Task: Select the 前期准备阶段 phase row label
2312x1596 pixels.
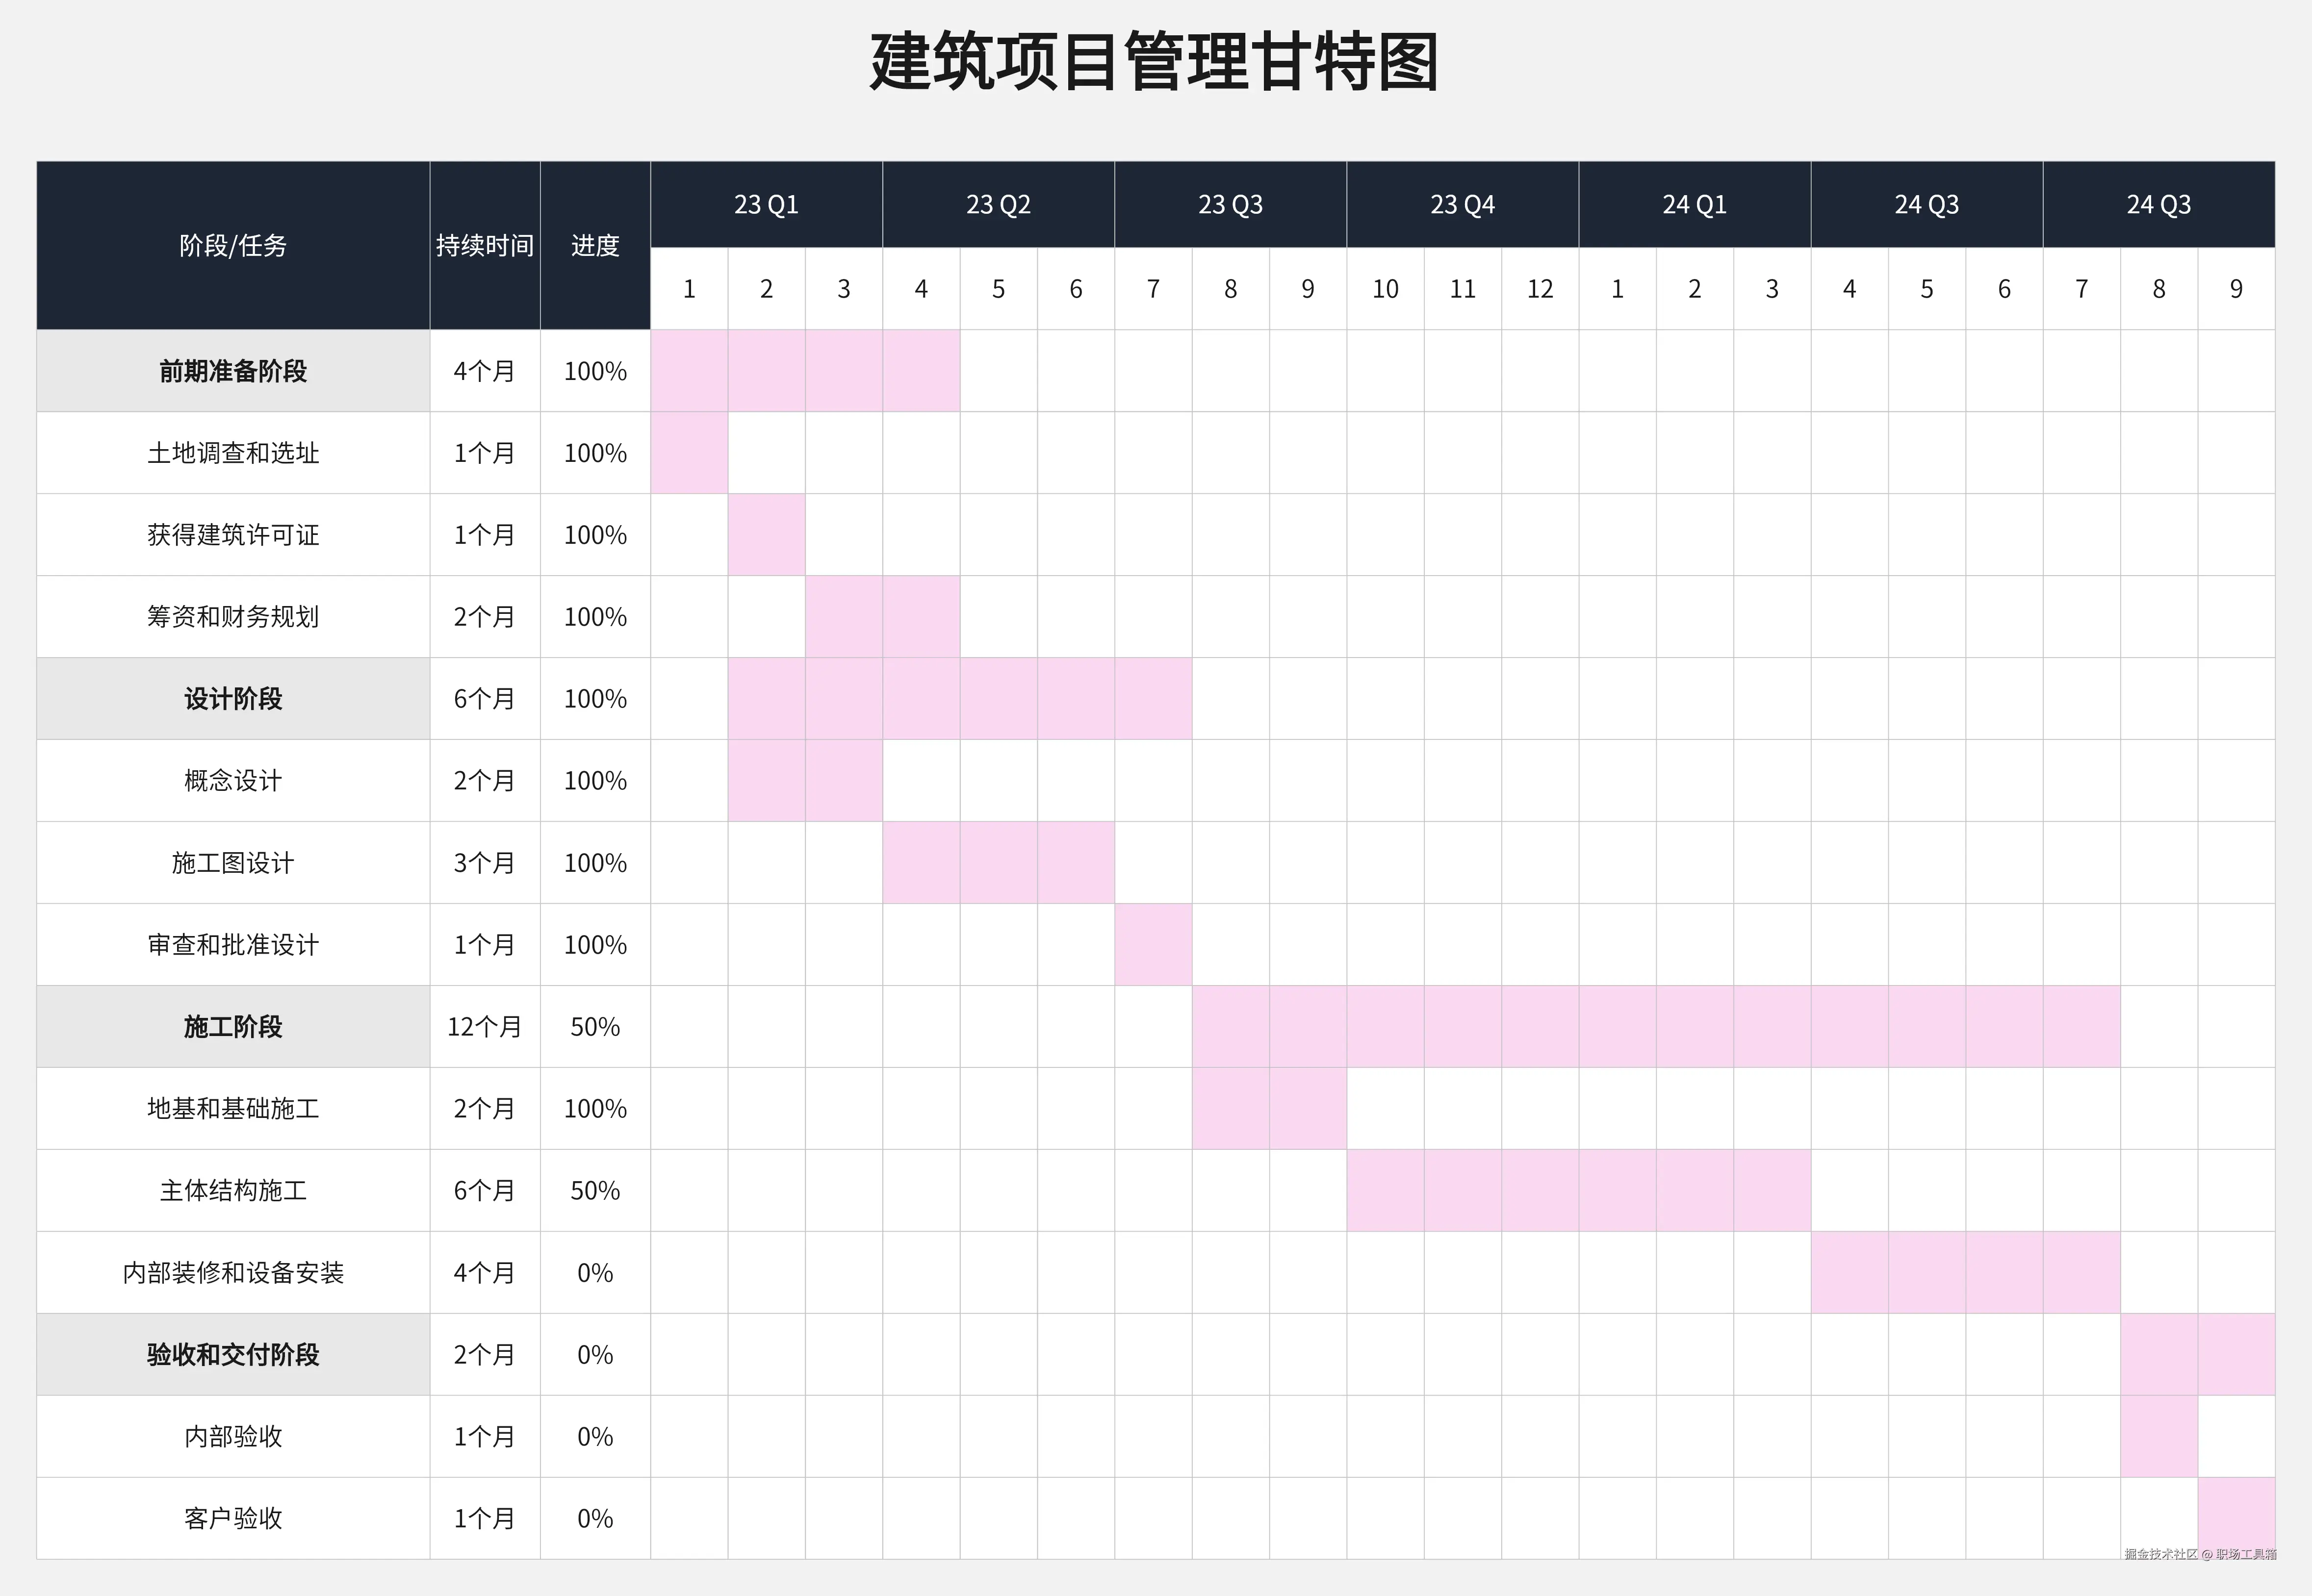Action: click(233, 371)
